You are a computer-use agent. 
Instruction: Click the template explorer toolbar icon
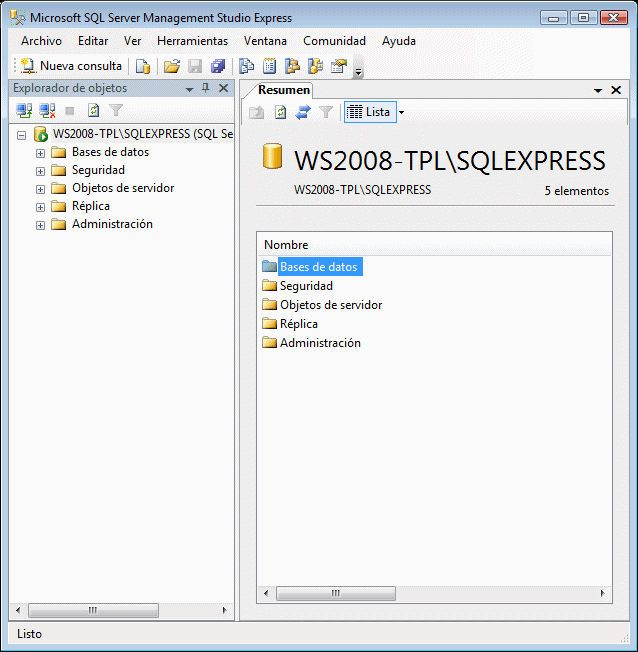315,66
